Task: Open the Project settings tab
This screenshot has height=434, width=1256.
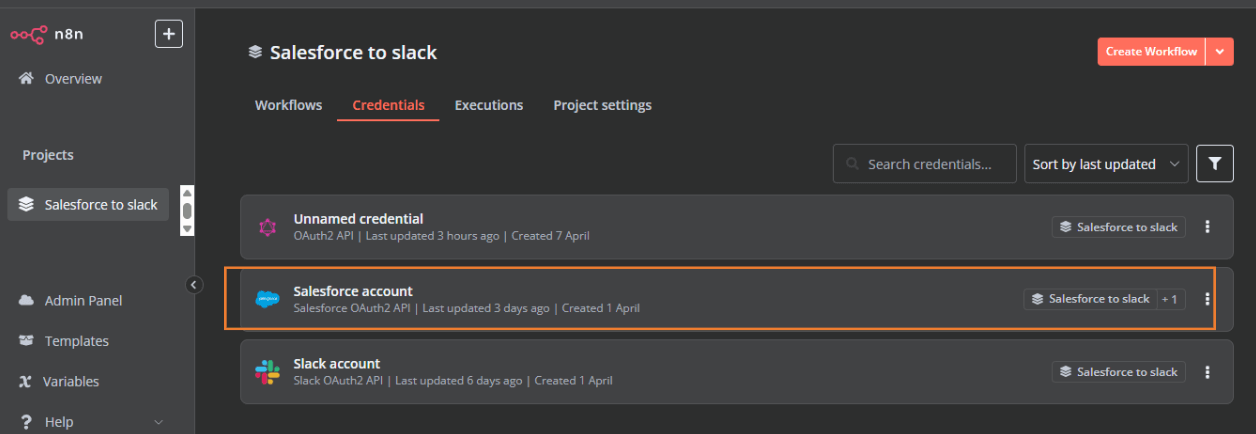Action: point(602,105)
